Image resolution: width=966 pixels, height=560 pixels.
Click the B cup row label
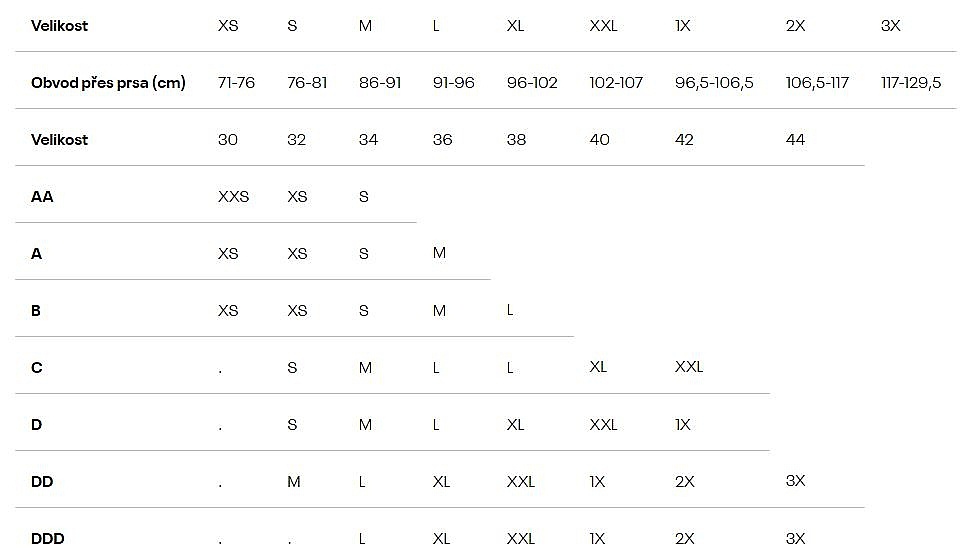point(36,311)
